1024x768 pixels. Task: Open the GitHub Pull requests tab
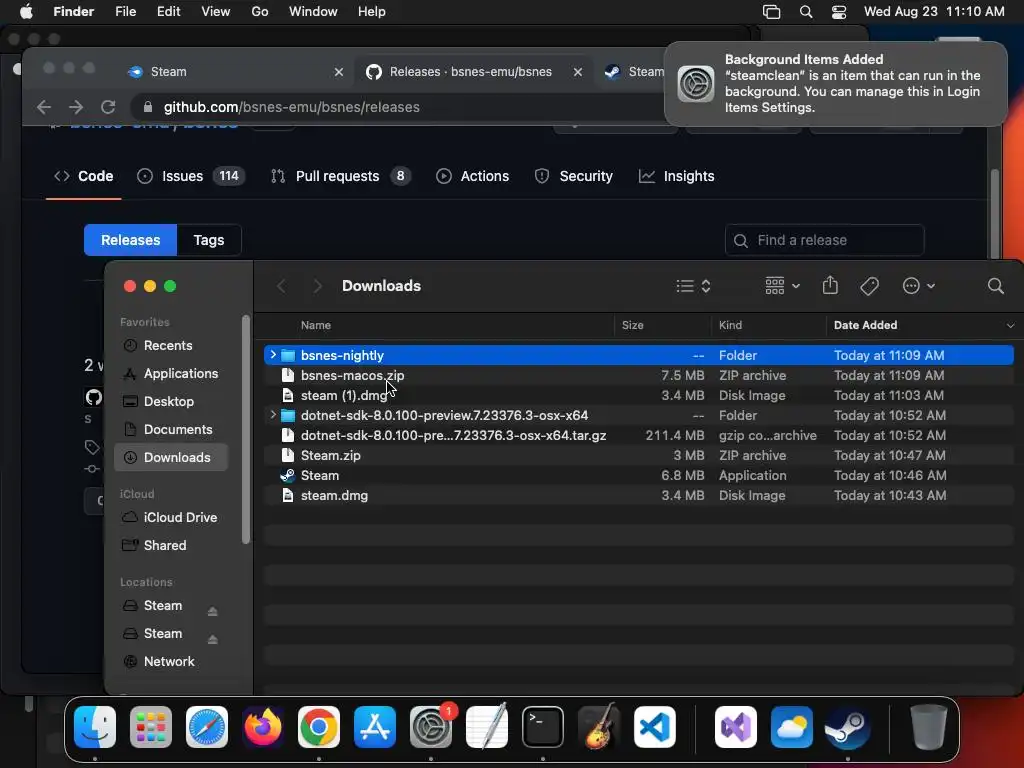coord(340,176)
